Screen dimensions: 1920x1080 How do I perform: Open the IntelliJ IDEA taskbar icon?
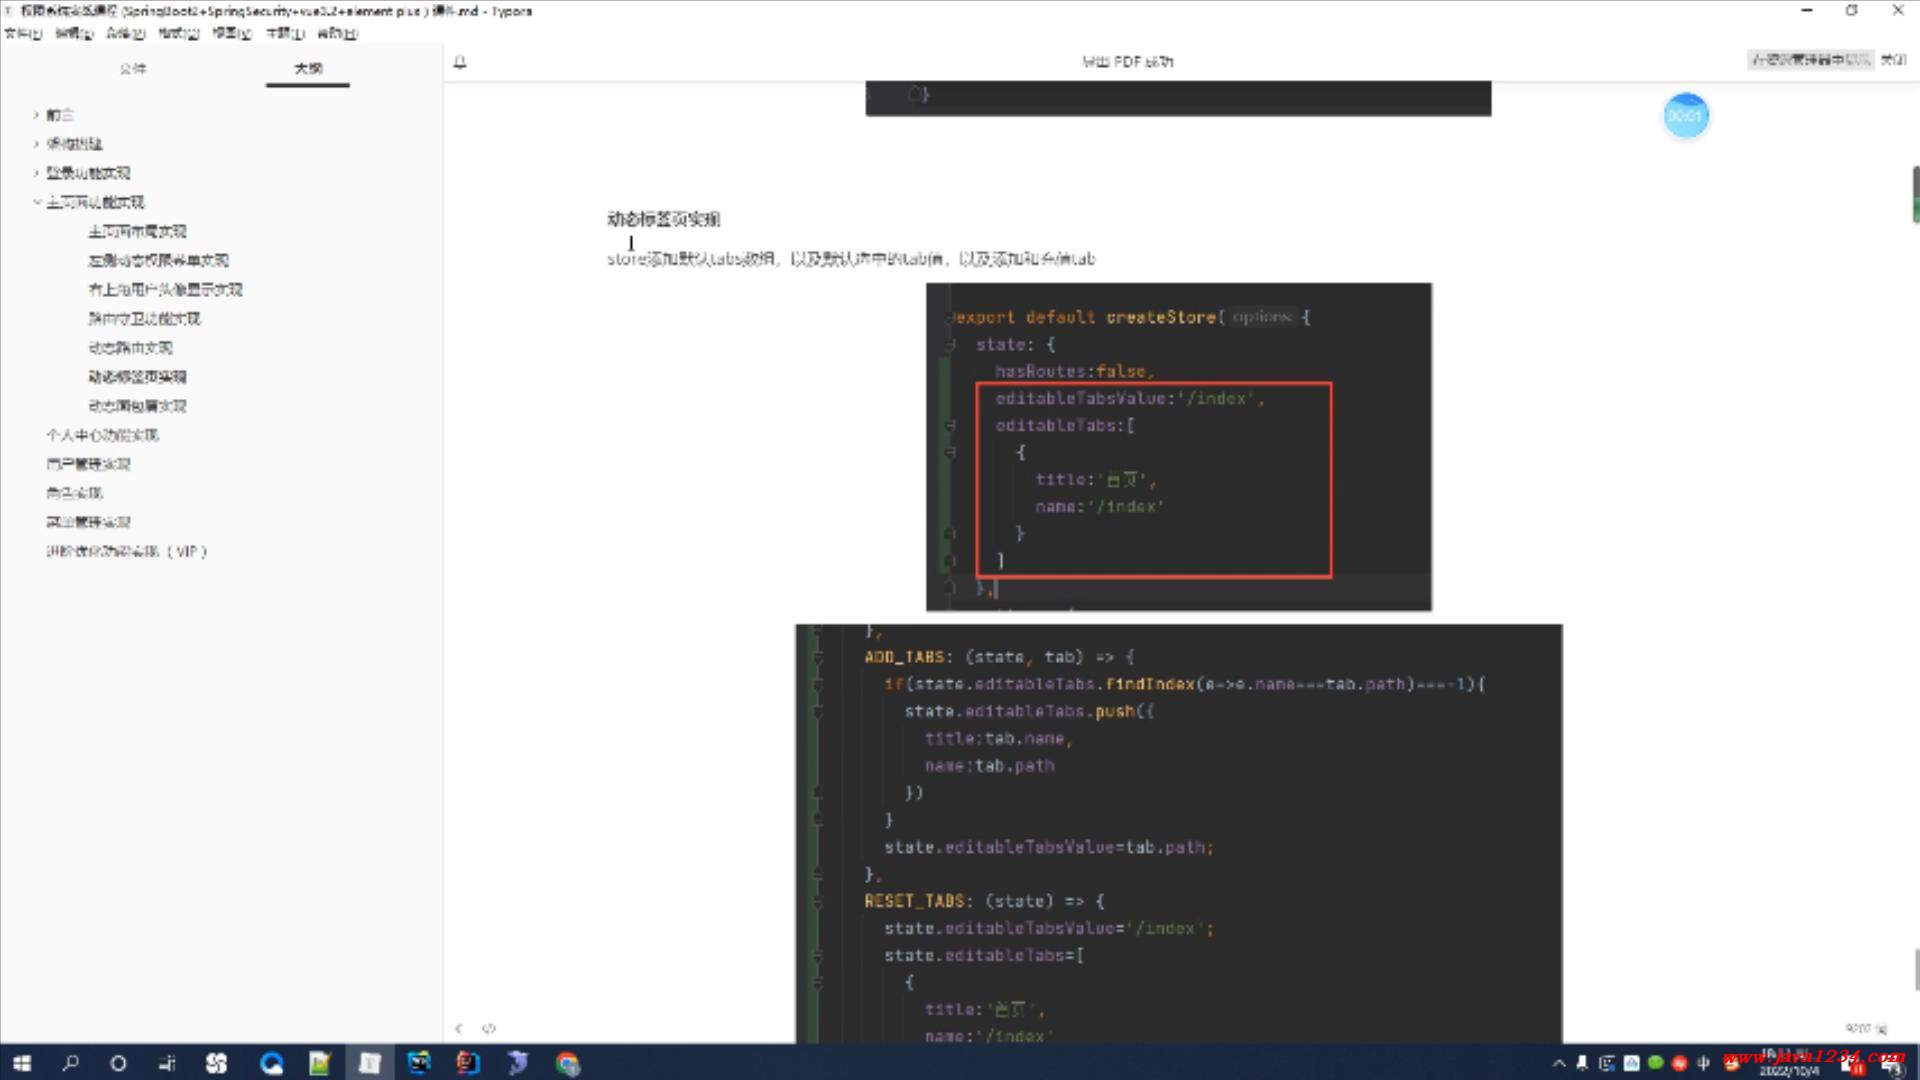[468, 1063]
